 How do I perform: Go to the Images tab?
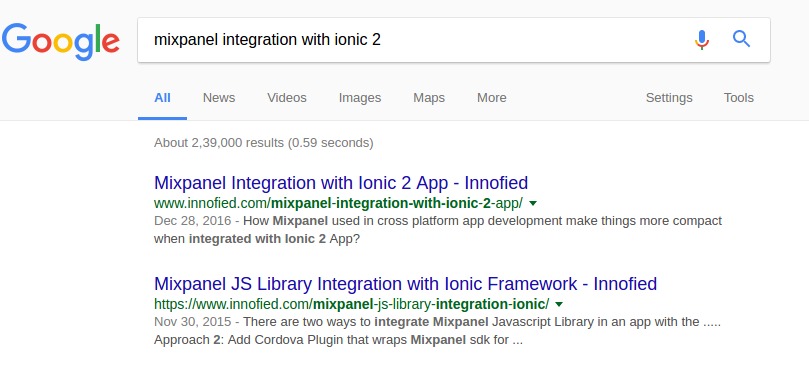[x=360, y=98]
